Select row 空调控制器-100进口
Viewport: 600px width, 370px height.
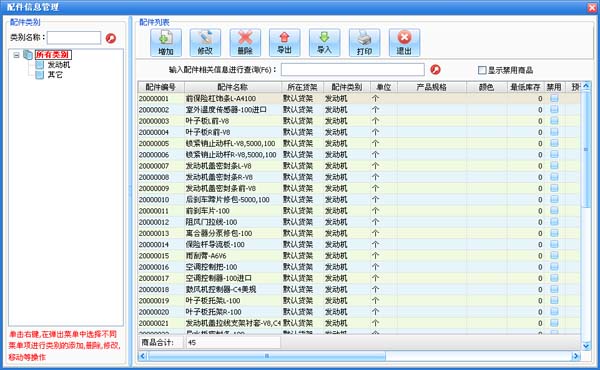coord(359,278)
